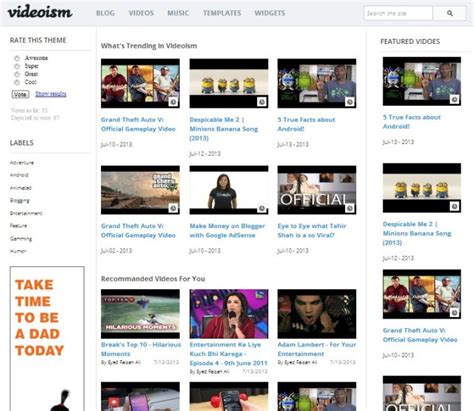Open the Entertainment label
Screen dimensions: 474x411
coord(26,213)
